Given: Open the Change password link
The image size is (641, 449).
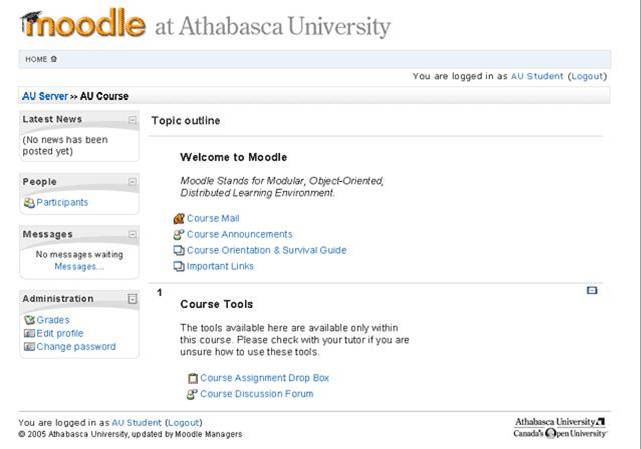Looking at the screenshot, I should [76, 347].
